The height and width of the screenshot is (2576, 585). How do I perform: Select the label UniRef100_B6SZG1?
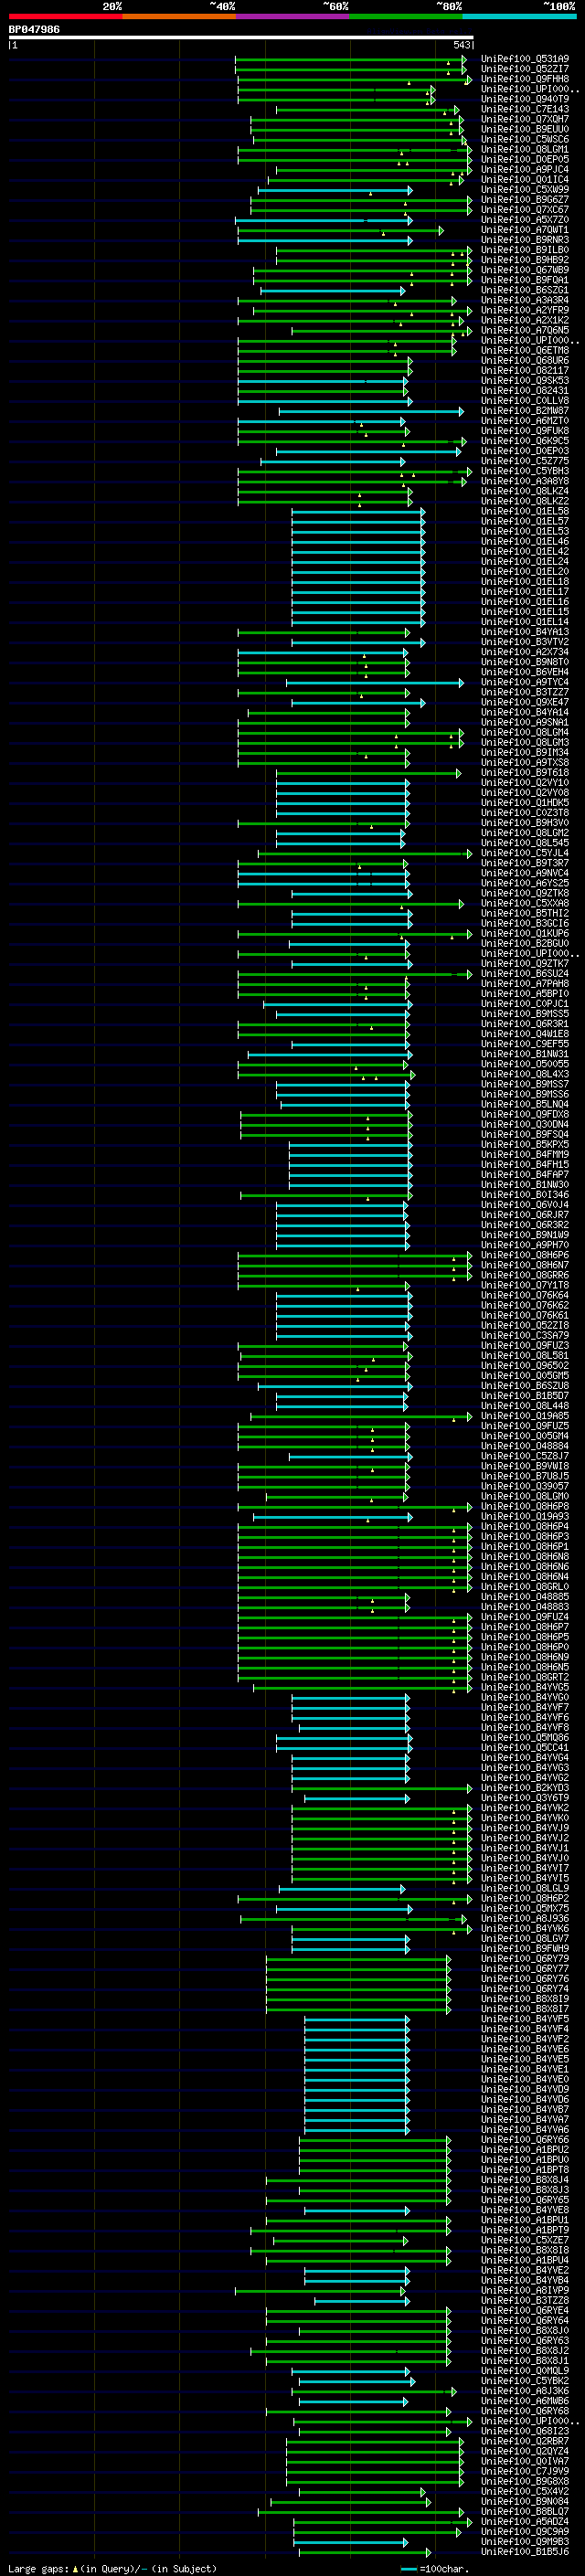coord(525,290)
